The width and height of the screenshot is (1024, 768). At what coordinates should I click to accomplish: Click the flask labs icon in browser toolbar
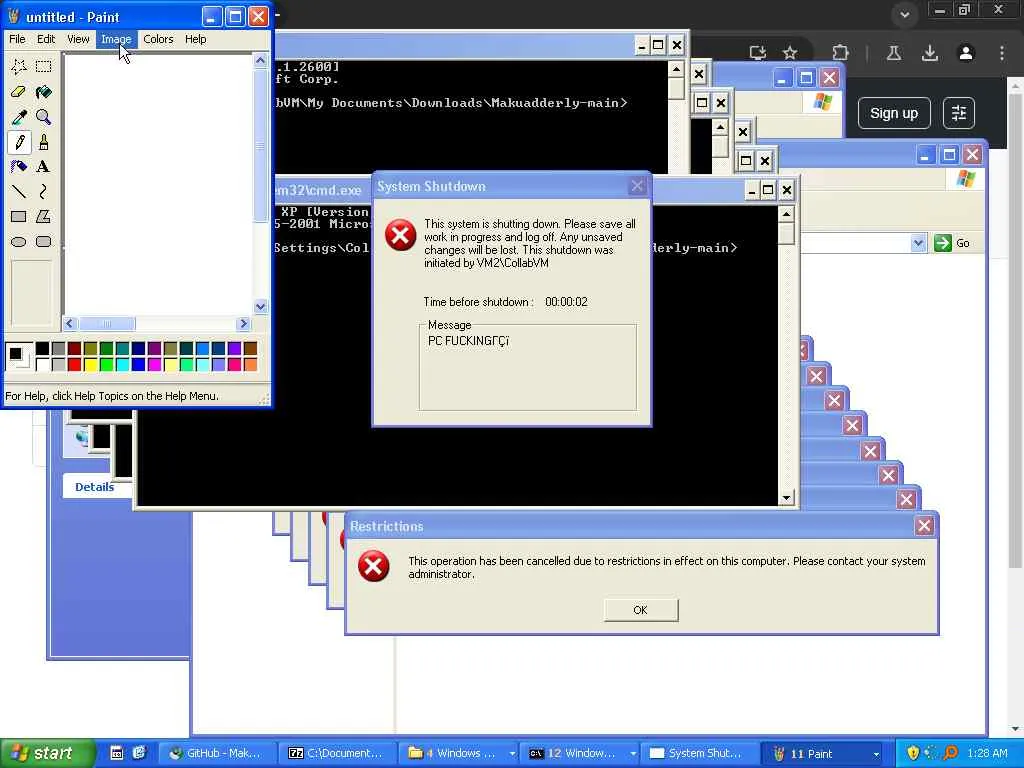pyautogui.click(x=894, y=53)
